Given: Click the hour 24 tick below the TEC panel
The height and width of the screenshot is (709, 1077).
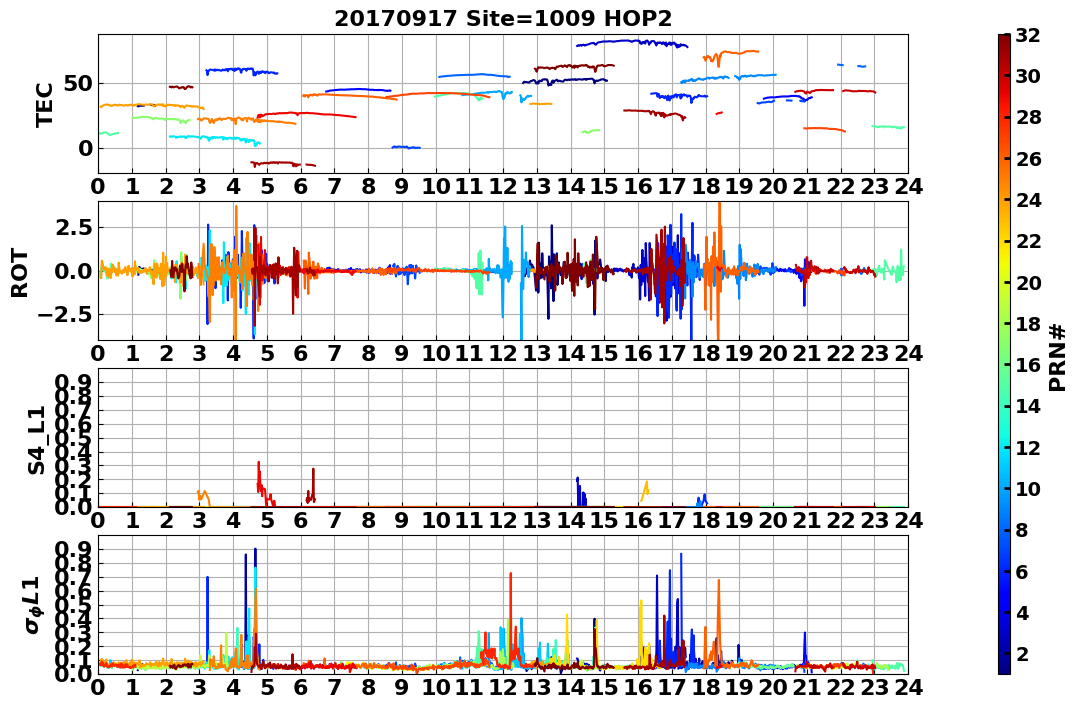Looking at the screenshot, I should click(908, 186).
